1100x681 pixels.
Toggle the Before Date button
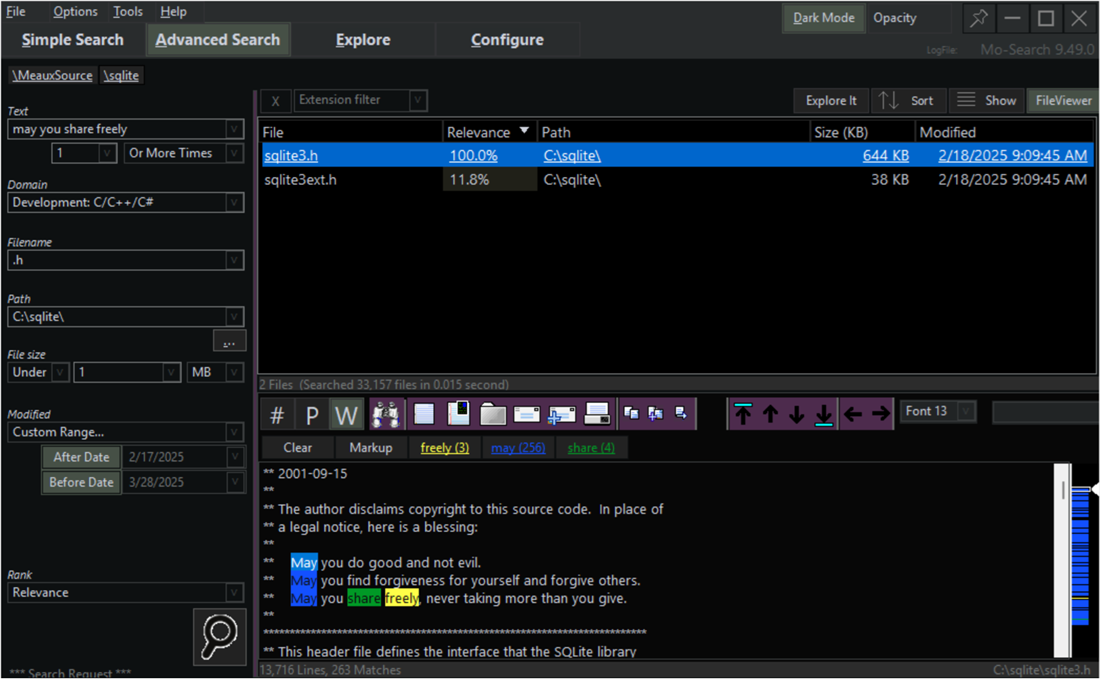tap(81, 483)
